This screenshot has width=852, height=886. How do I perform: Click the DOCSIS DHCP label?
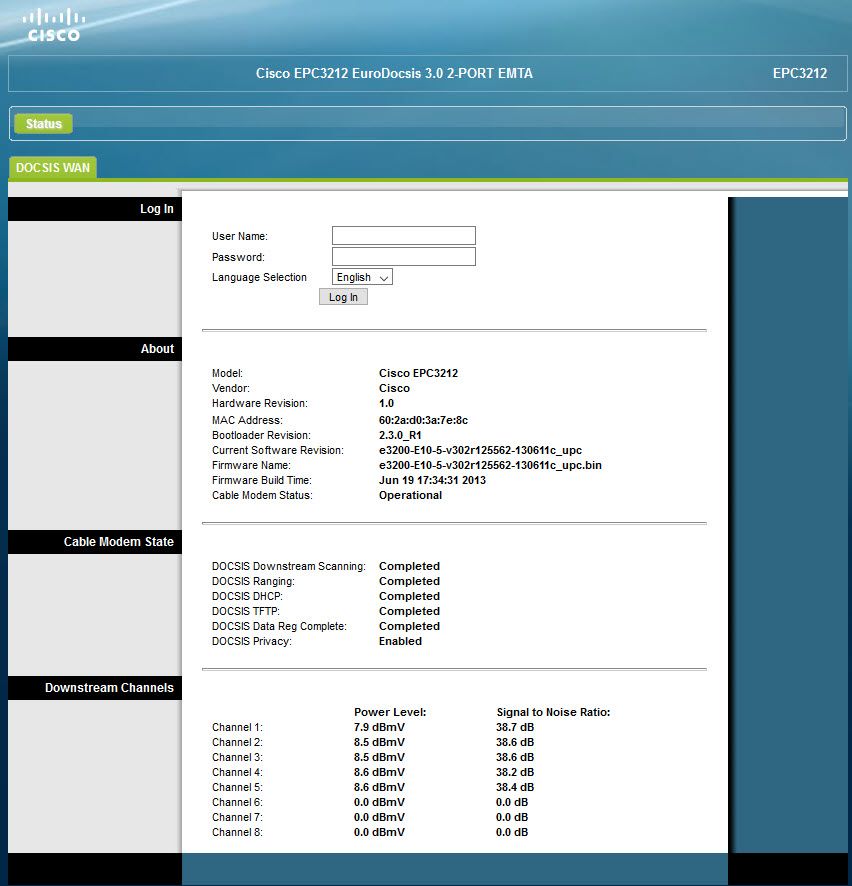point(247,596)
